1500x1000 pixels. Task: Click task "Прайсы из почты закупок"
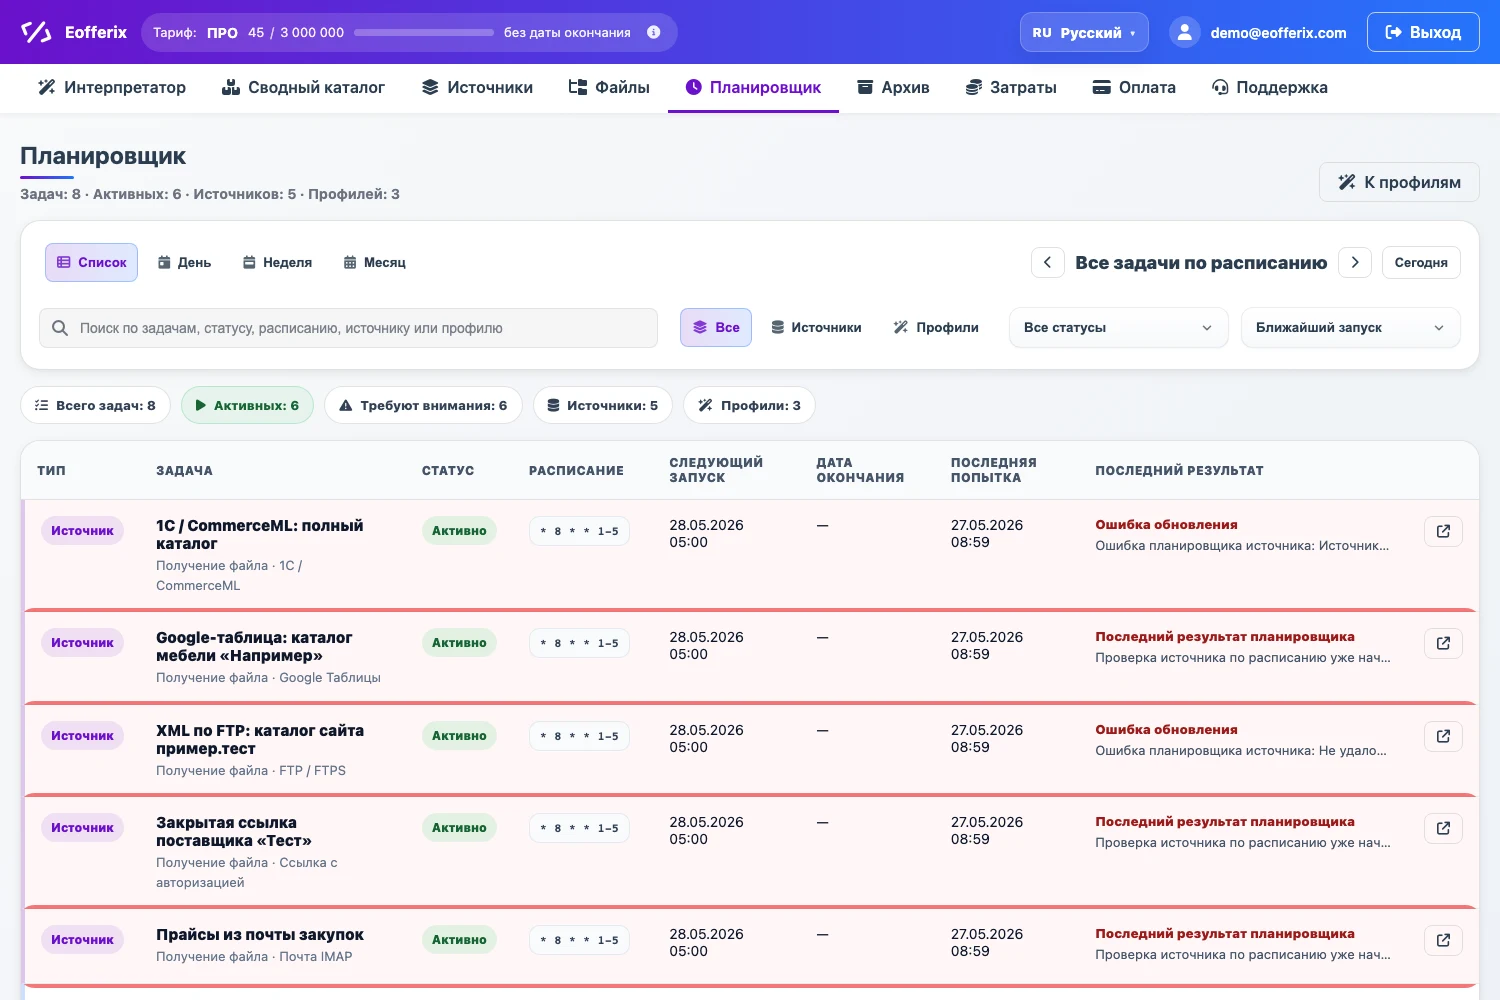[260, 935]
